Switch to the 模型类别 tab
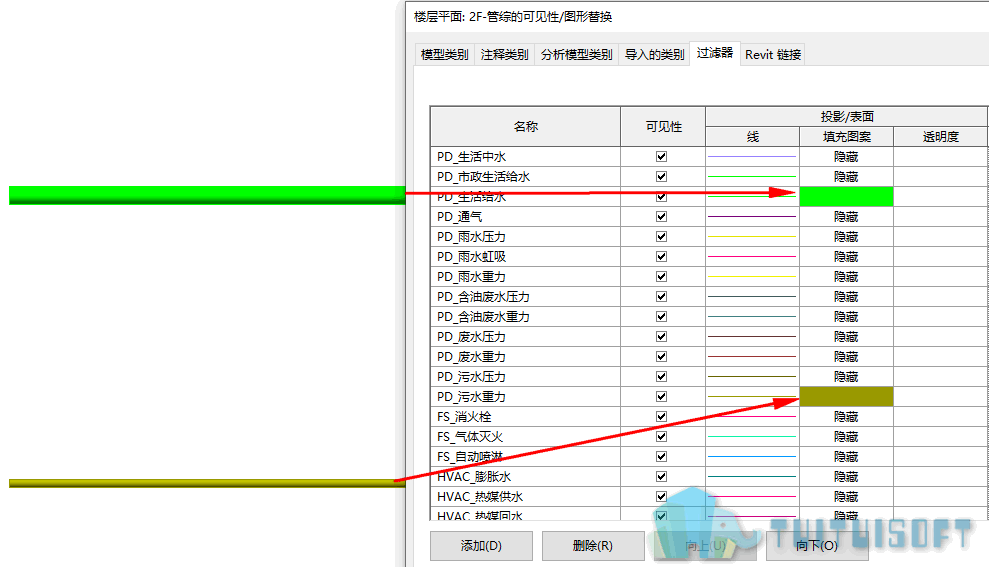 click(x=444, y=55)
